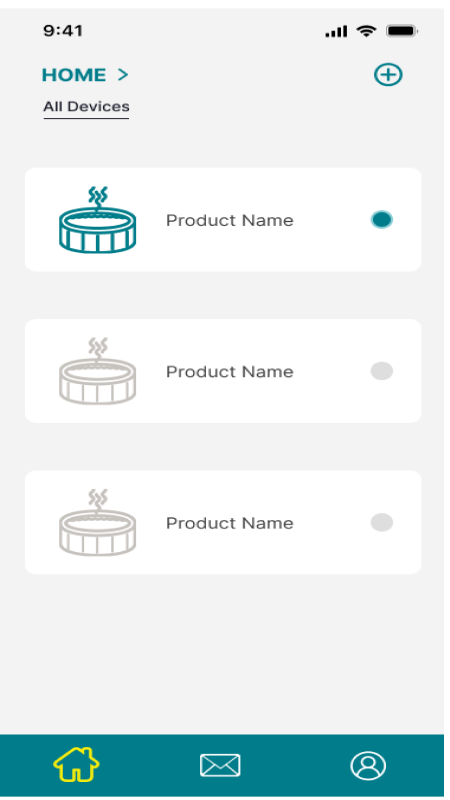This screenshot has height=800, width=450.
Task: Select the teal hot tub icon
Action: pos(97,219)
